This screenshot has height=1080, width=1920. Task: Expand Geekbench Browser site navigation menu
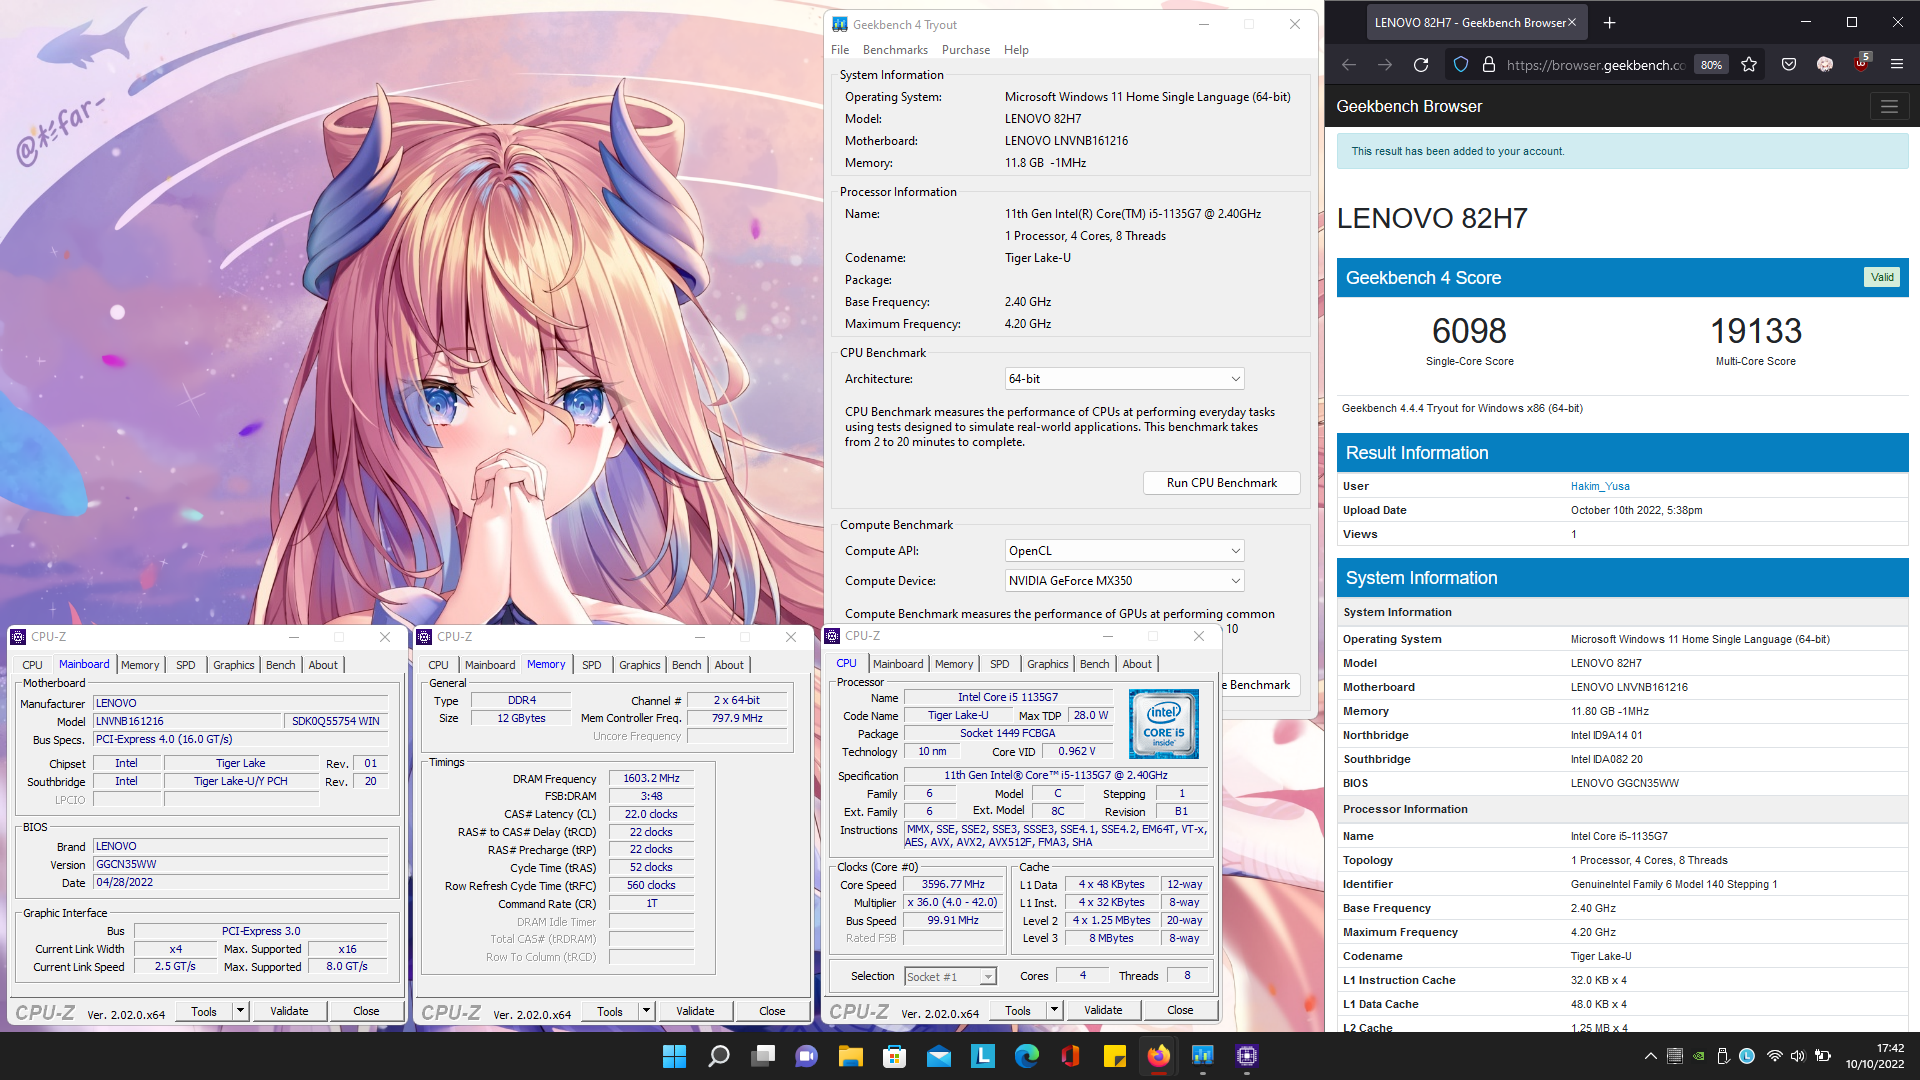(1889, 106)
